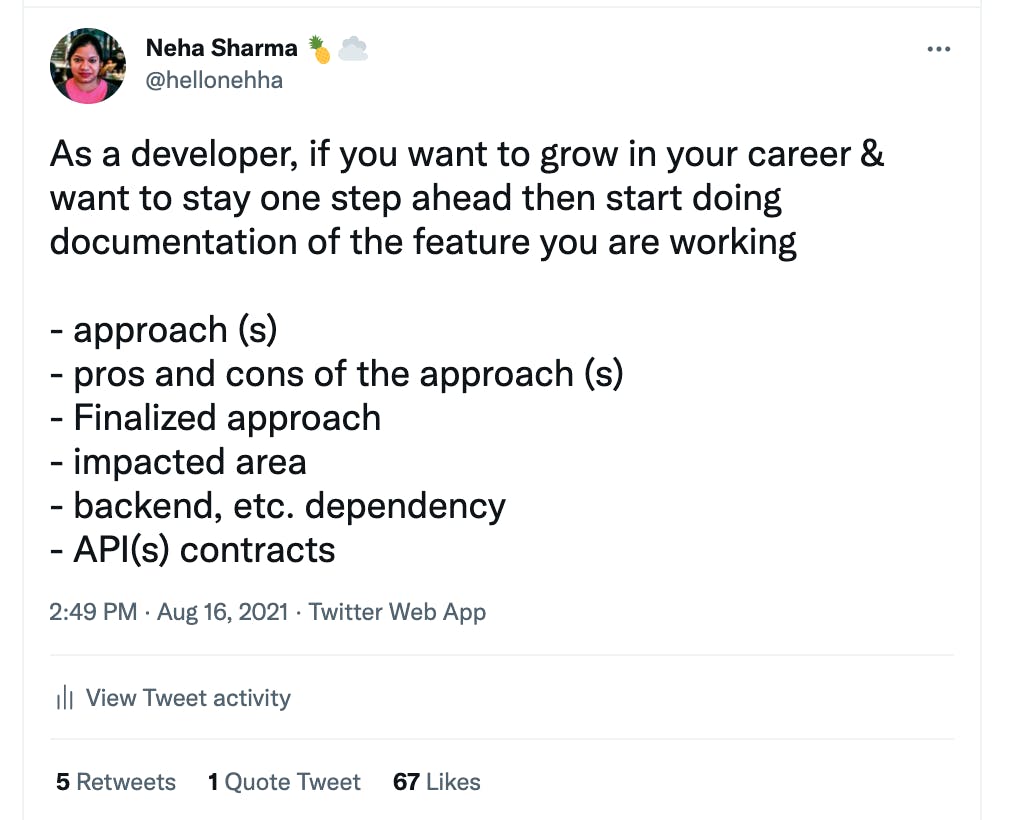The height and width of the screenshot is (820, 1028).
Task: Show the 67 Likes list
Action: tap(437, 781)
